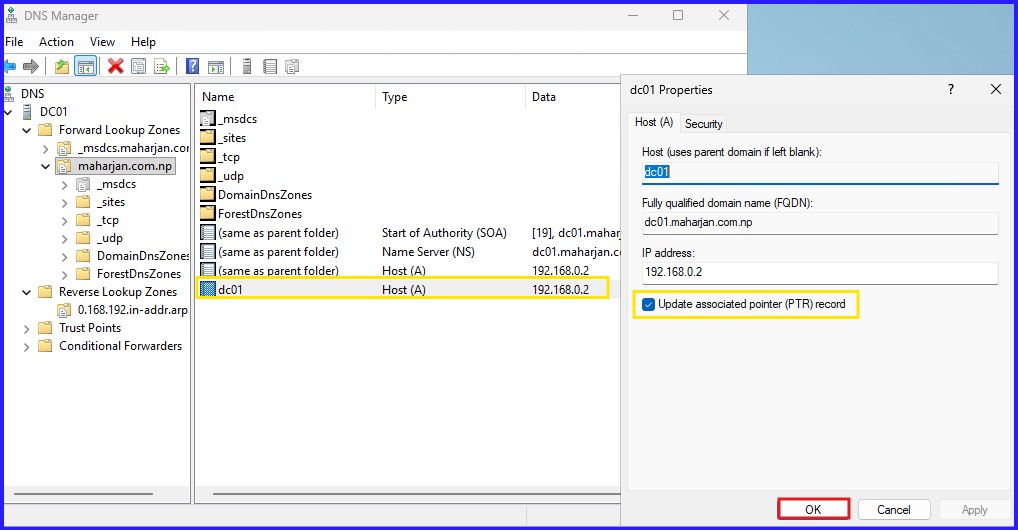Click the IP address field
This screenshot has height=530, width=1018.
click(819, 272)
